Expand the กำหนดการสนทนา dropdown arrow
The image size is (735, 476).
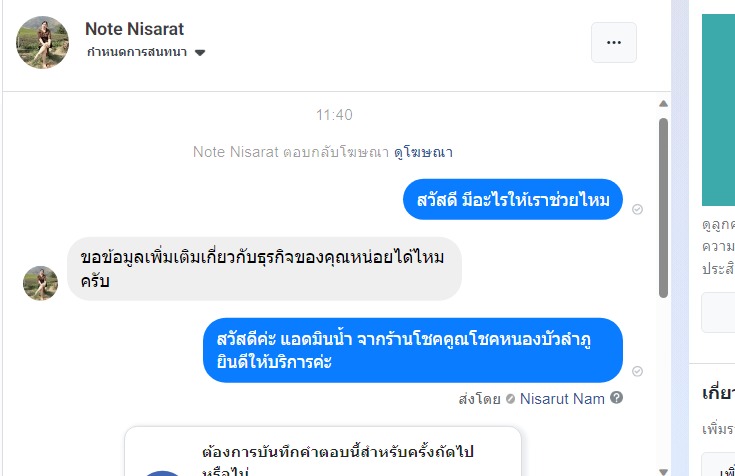point(200,52)
